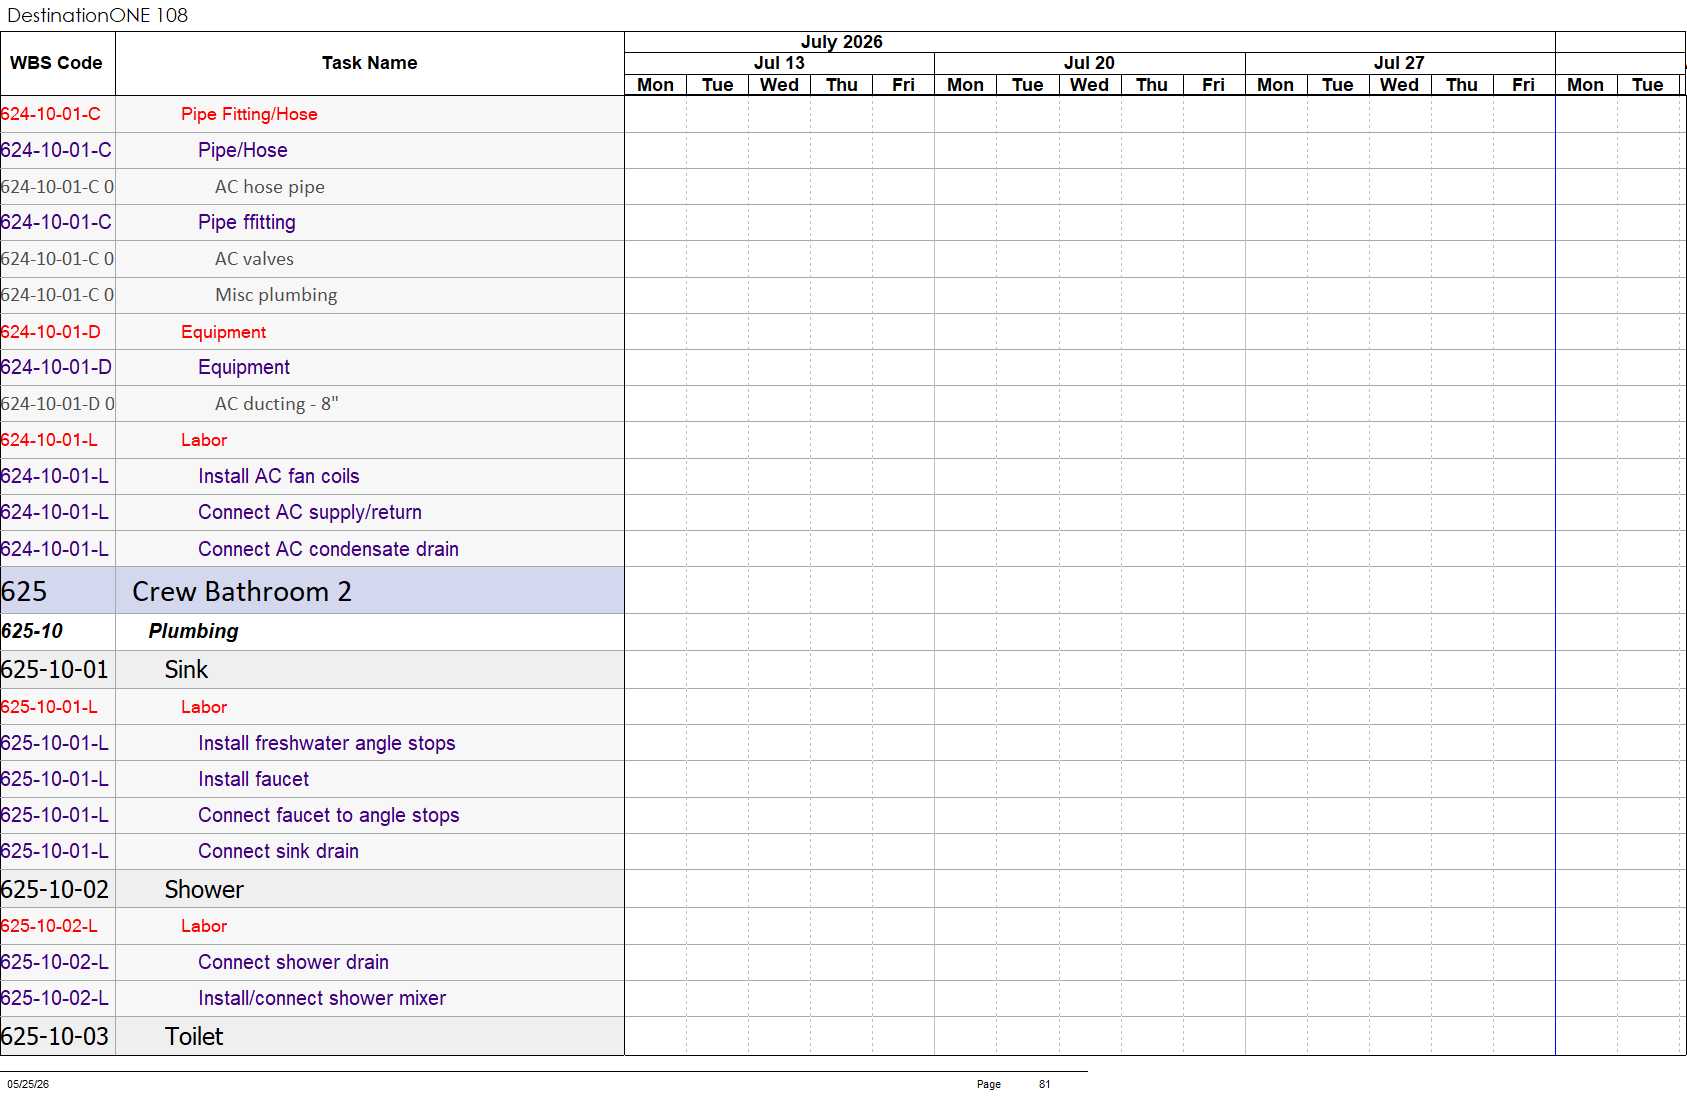The width and height of the screenshot is (1687, 1097).
Task: Select the Jul 13 week header
Action: click(x=779, y=63)
